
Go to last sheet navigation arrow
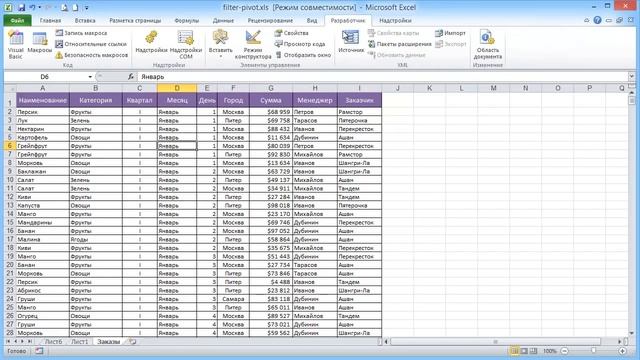click(x=29, y=341)
